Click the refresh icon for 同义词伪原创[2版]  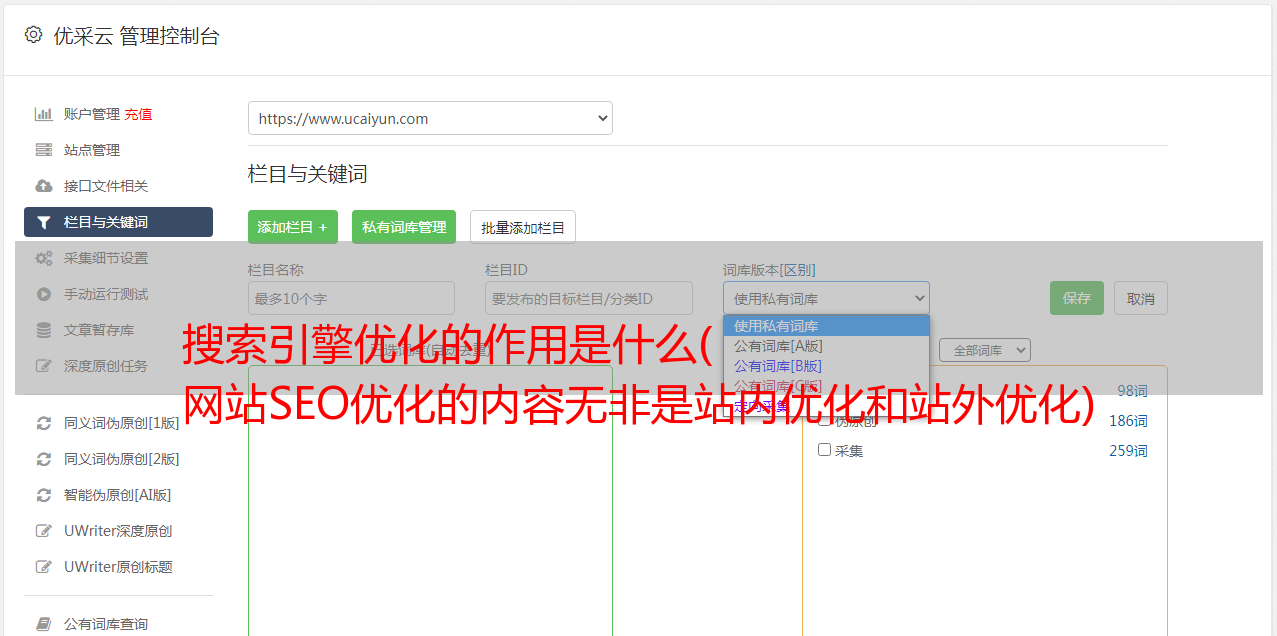point(44,459)
